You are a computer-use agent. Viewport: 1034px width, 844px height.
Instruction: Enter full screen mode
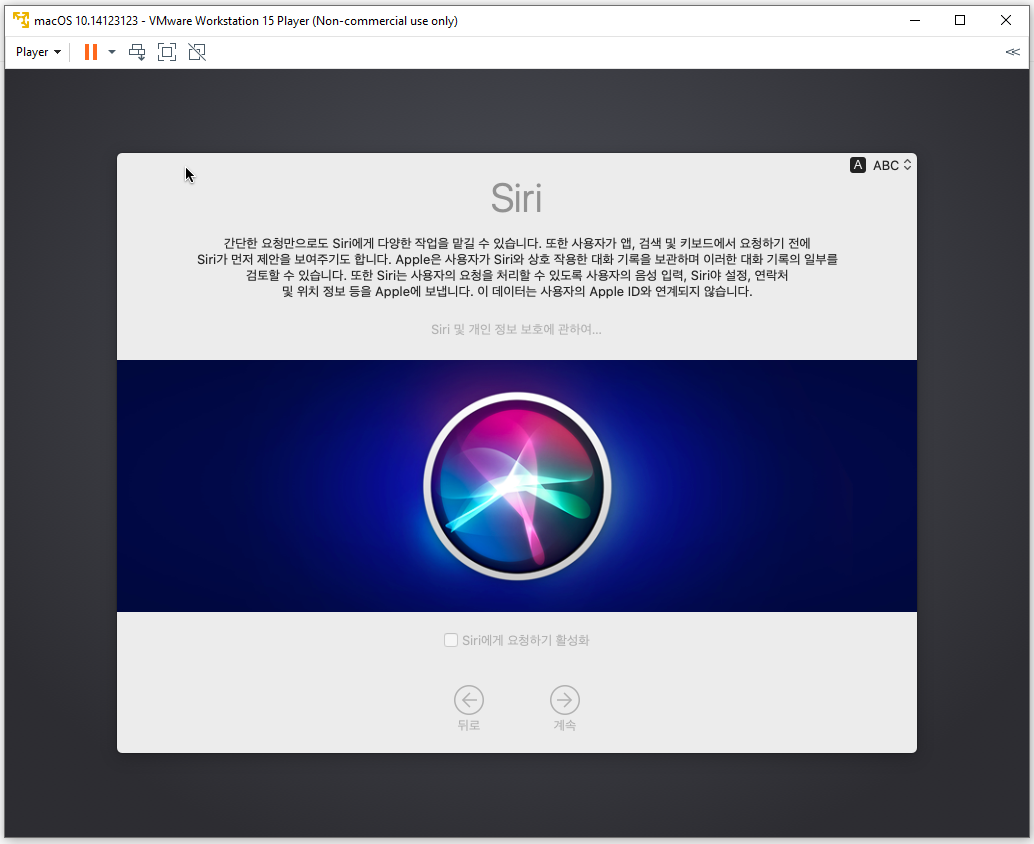pyautogui.click(x=167, y=52)
